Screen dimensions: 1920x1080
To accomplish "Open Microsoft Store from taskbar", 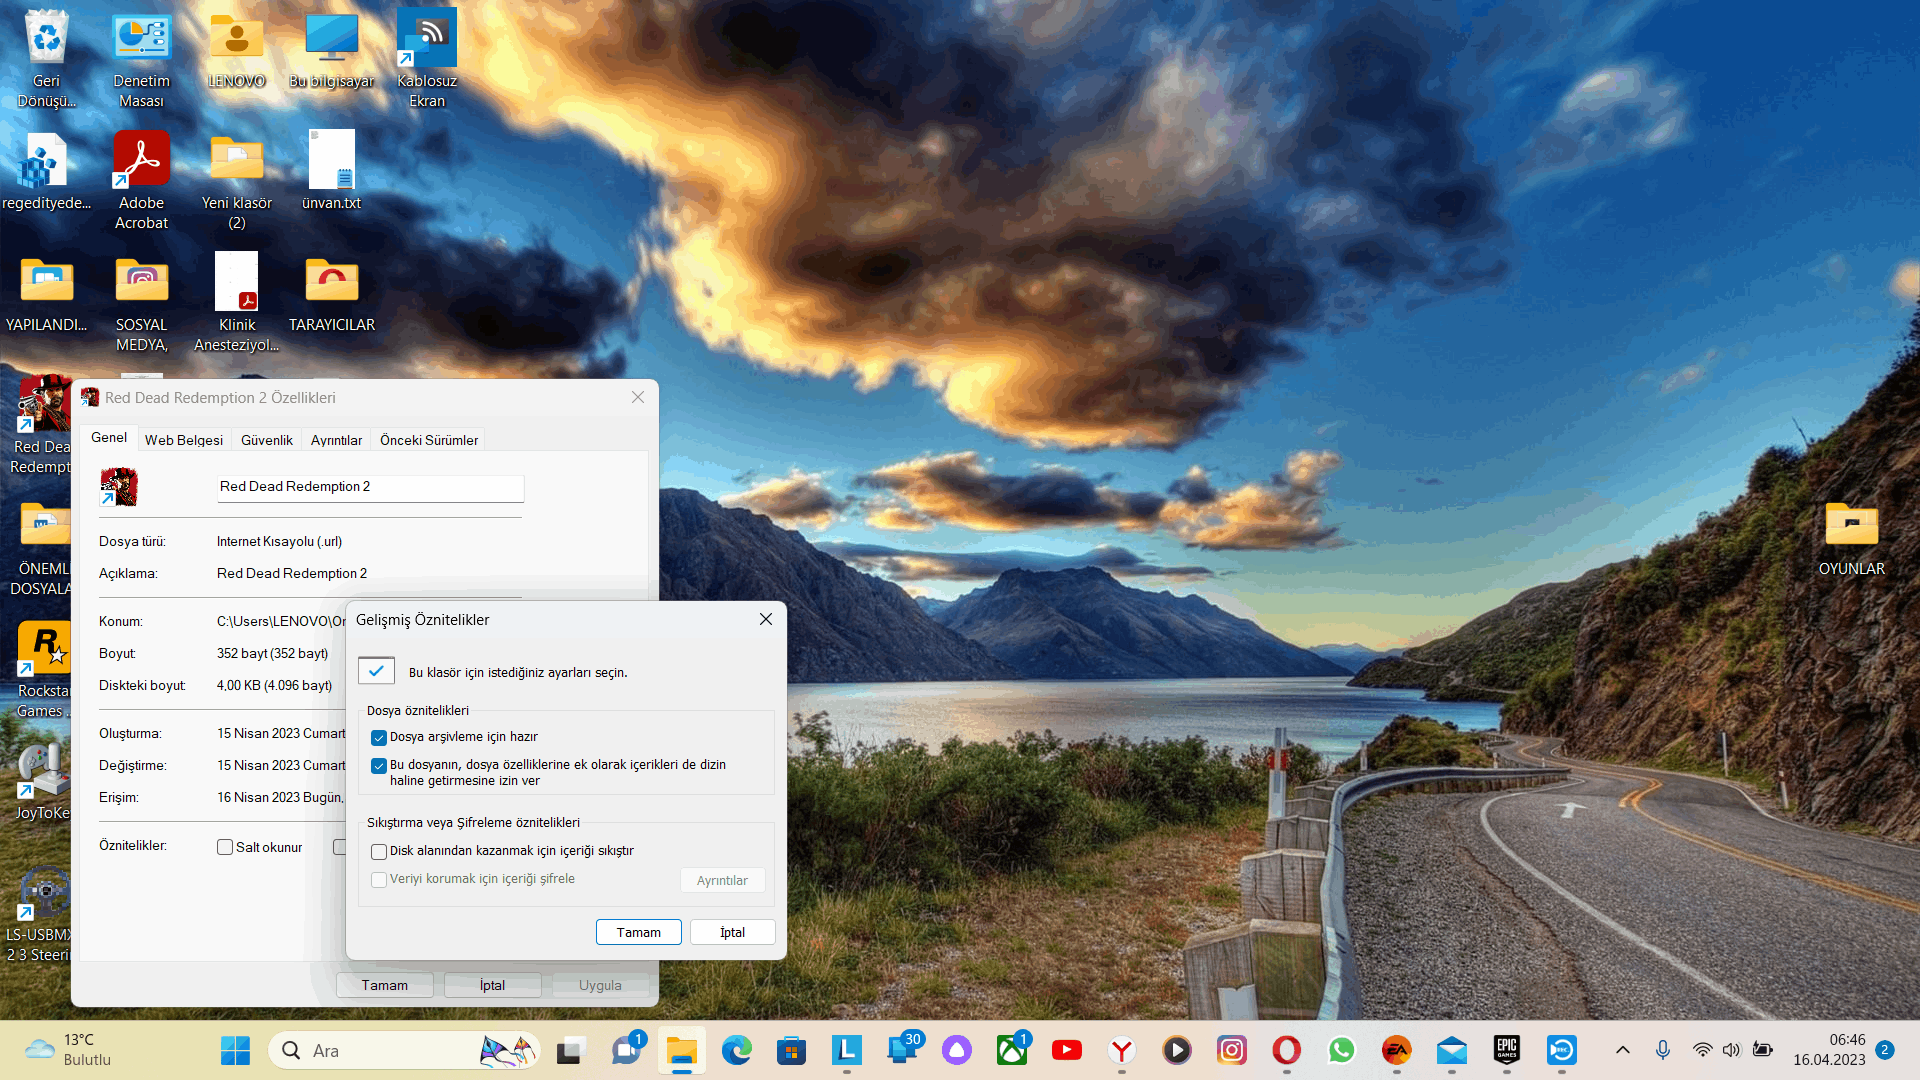I will 792,1050.
